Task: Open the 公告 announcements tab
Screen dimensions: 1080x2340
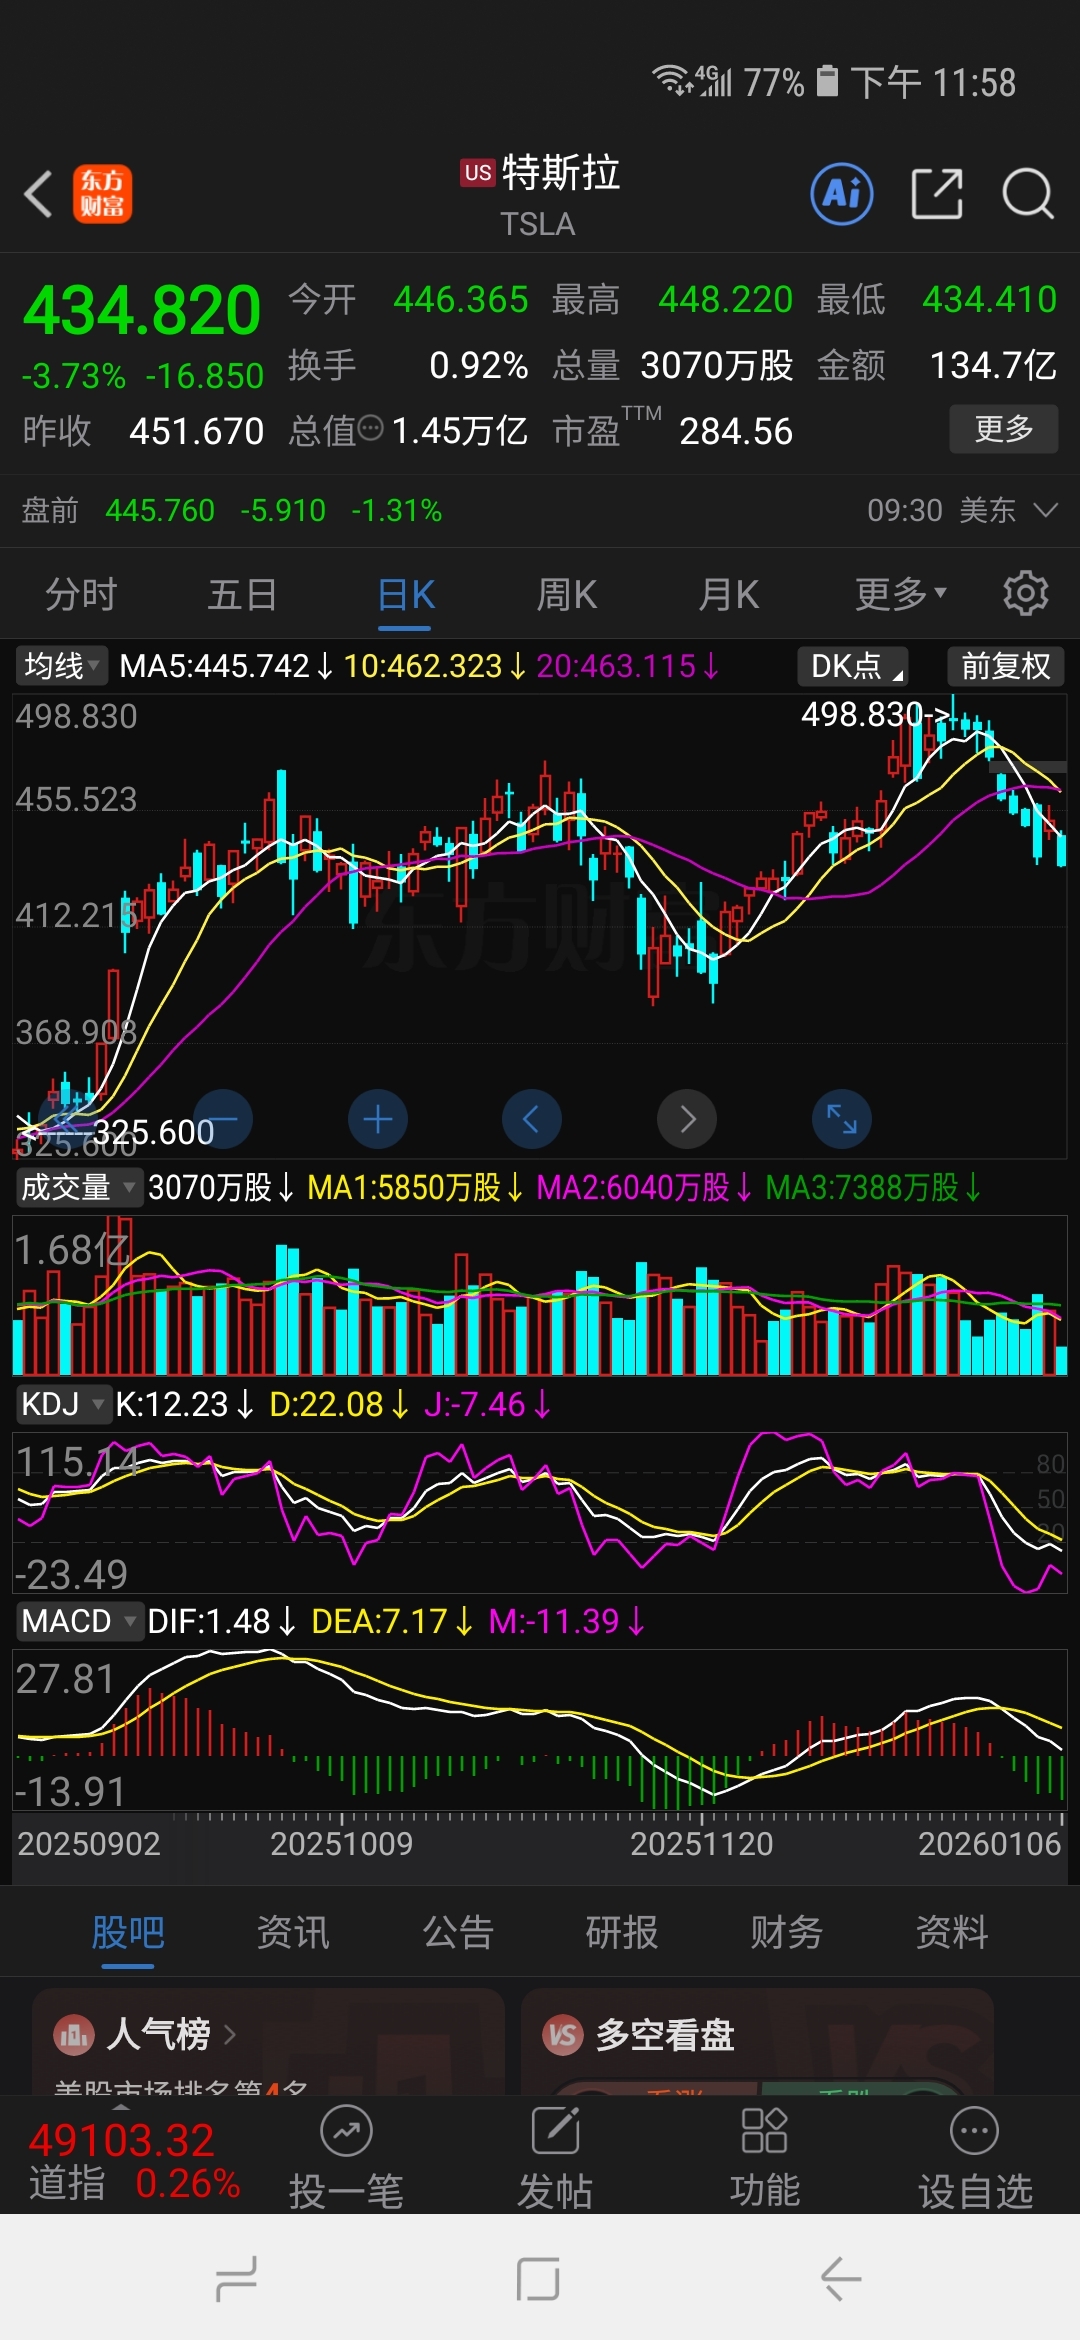Action: pyautogui.click(x=458, y=1932)
